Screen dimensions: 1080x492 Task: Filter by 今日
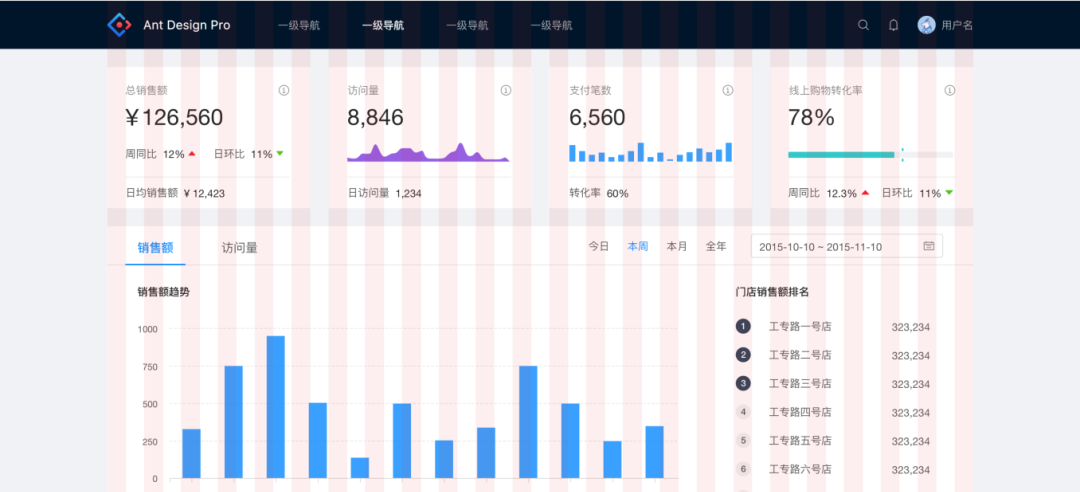coord(599,246)
